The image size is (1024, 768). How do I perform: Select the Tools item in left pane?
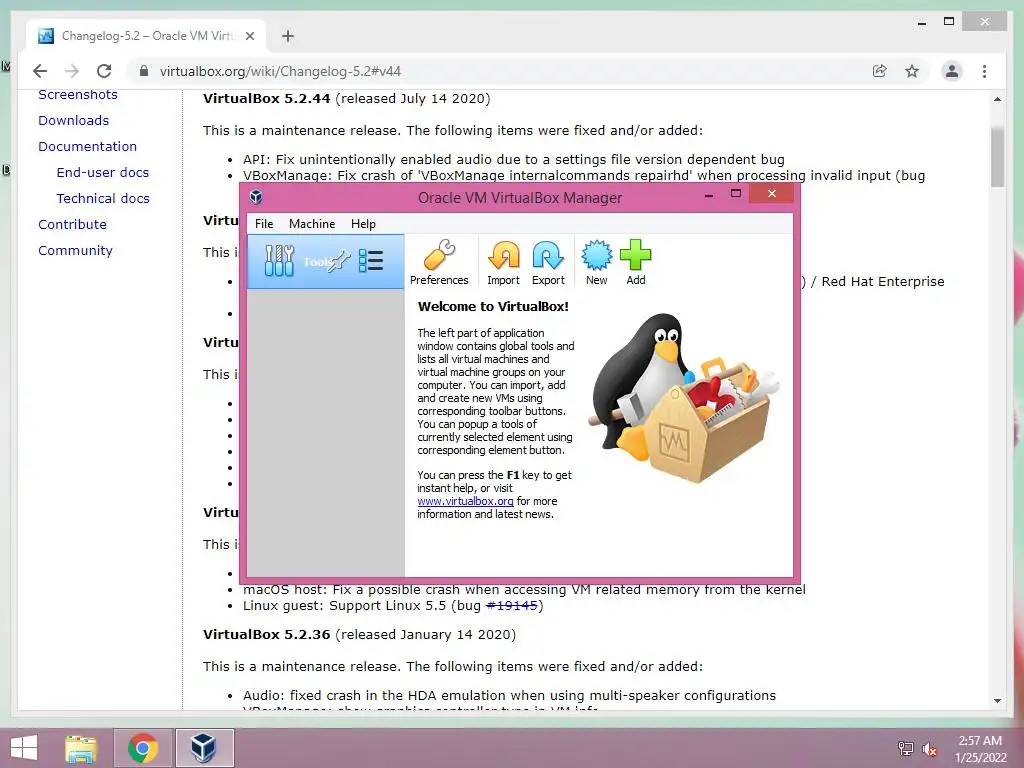325,262
